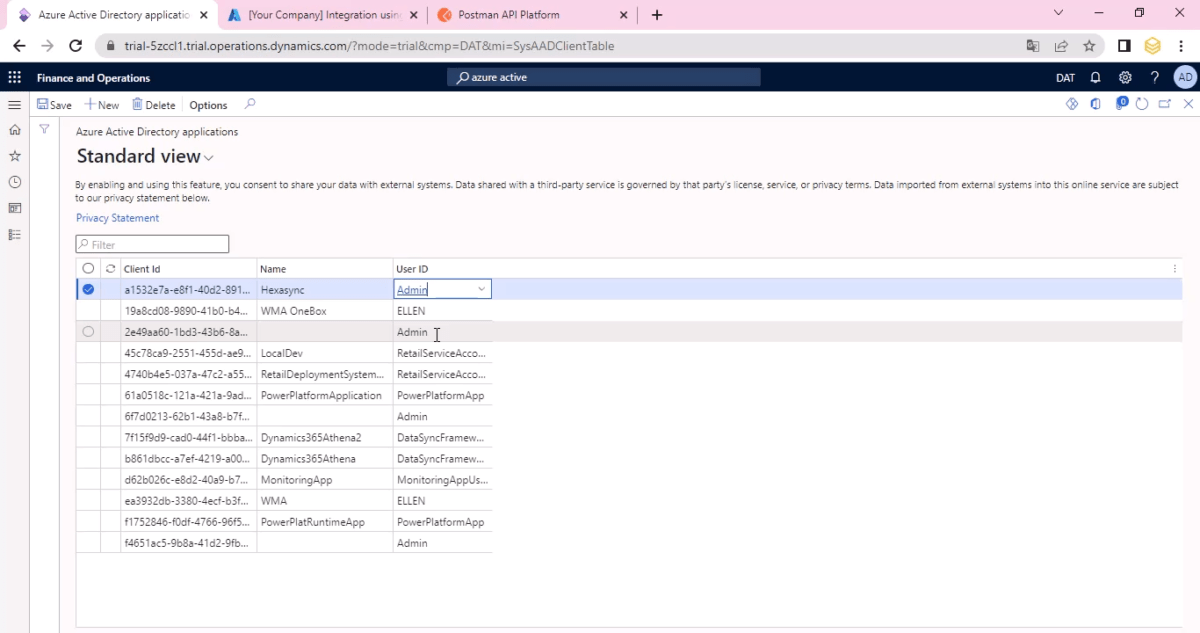
Task: Click the RetailDeploymentSystem name cell
Action: tap(325, 374)
